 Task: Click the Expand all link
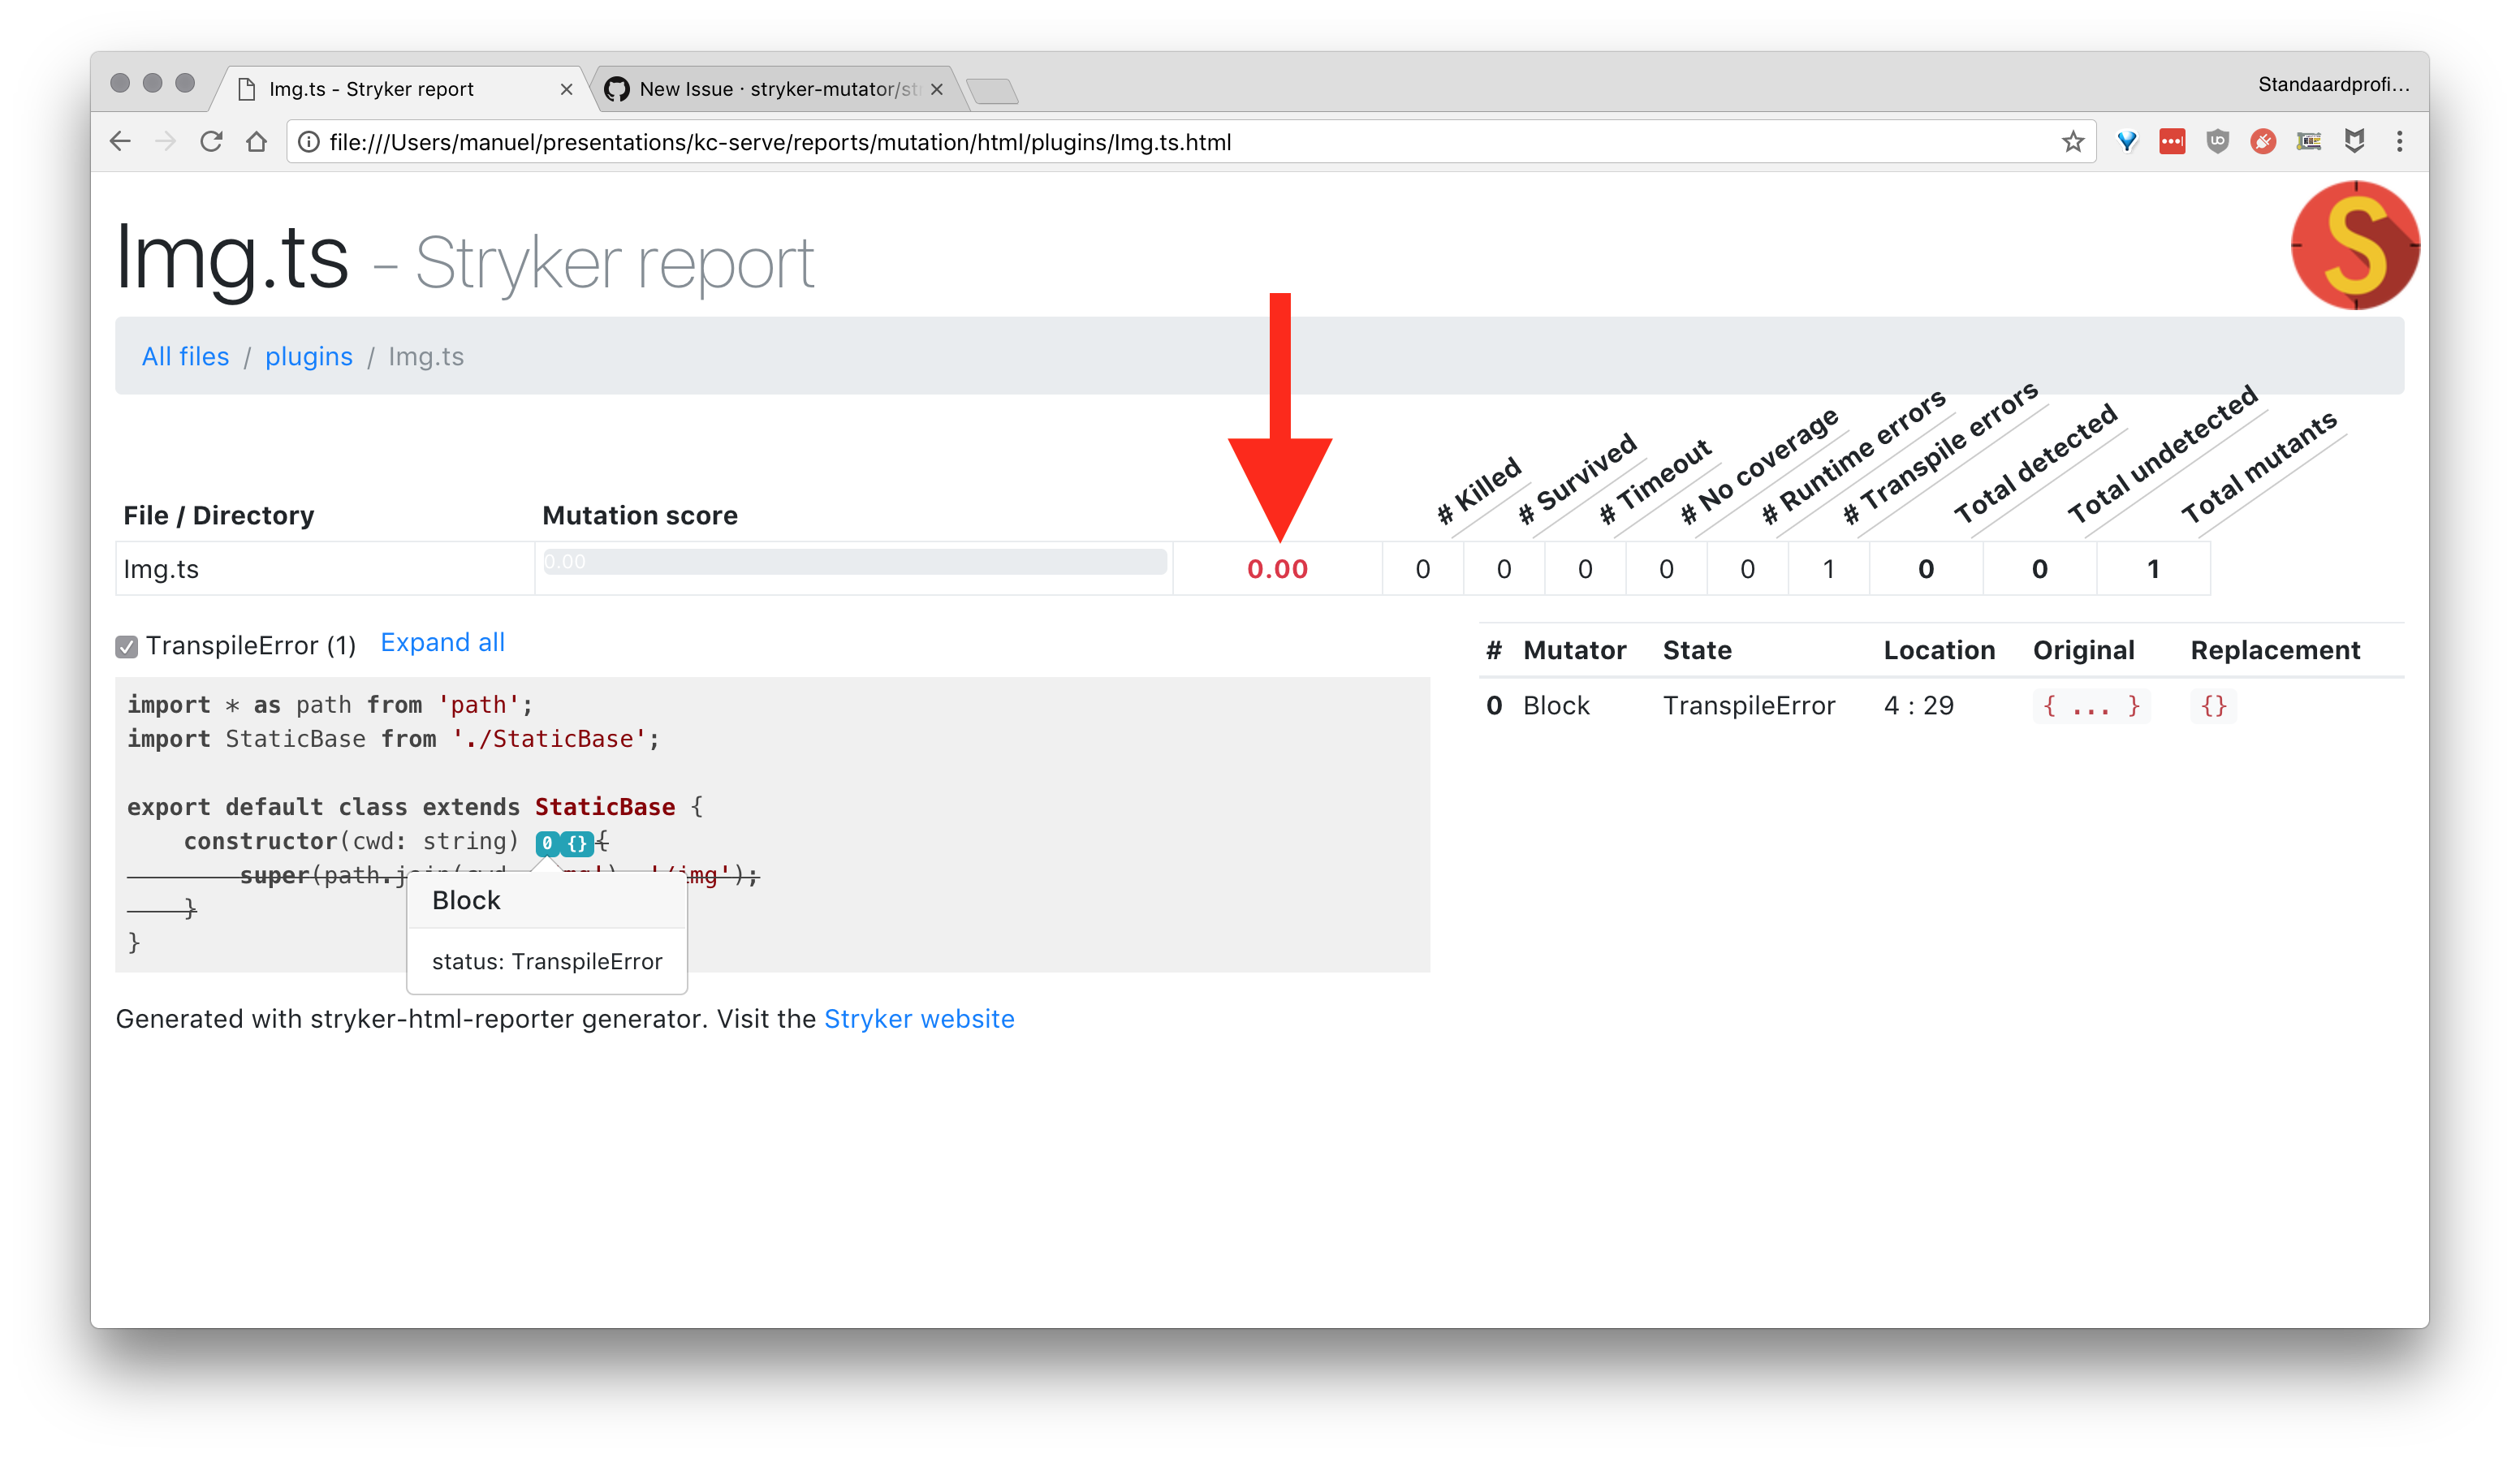(442, 643)
